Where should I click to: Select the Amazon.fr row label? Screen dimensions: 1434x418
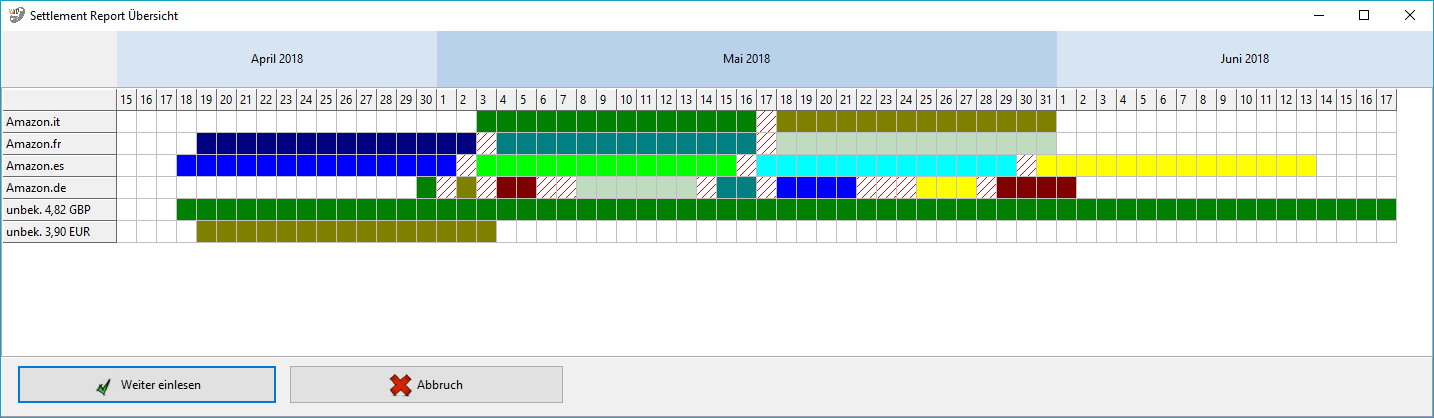click(x=60, y=143)
